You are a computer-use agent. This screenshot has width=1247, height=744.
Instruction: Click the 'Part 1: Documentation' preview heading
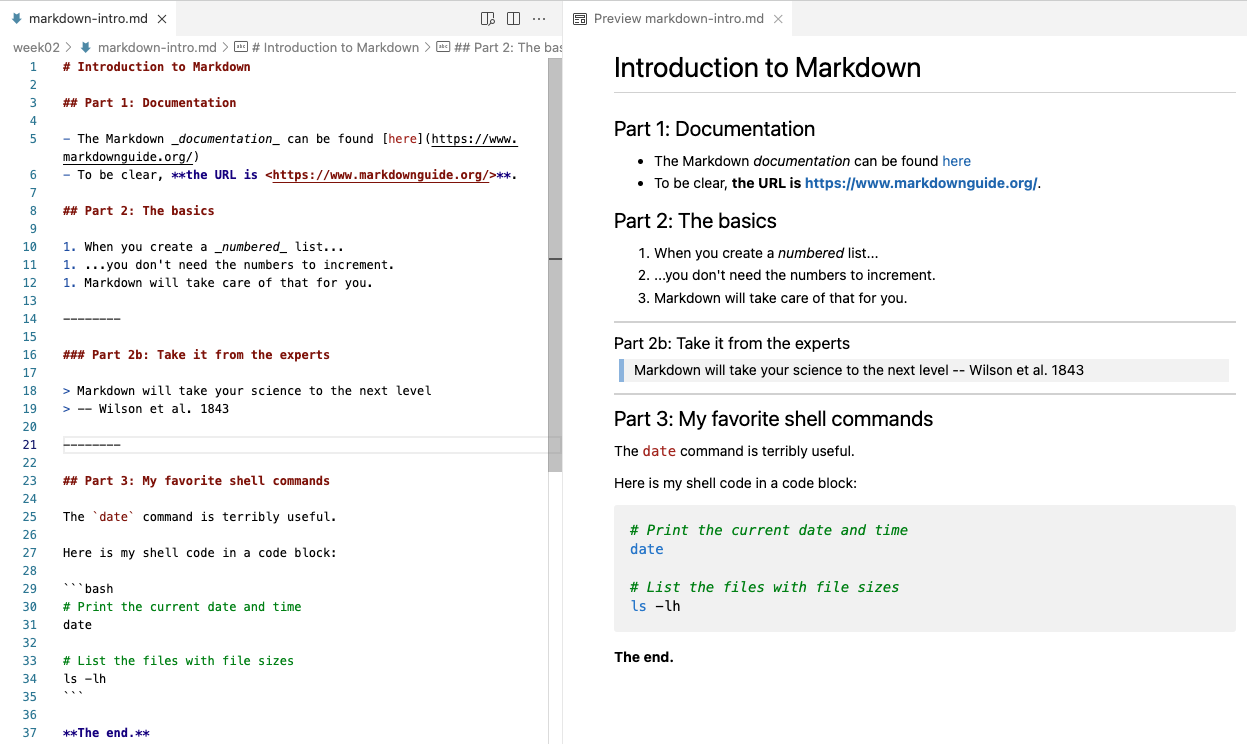(714, 129)
